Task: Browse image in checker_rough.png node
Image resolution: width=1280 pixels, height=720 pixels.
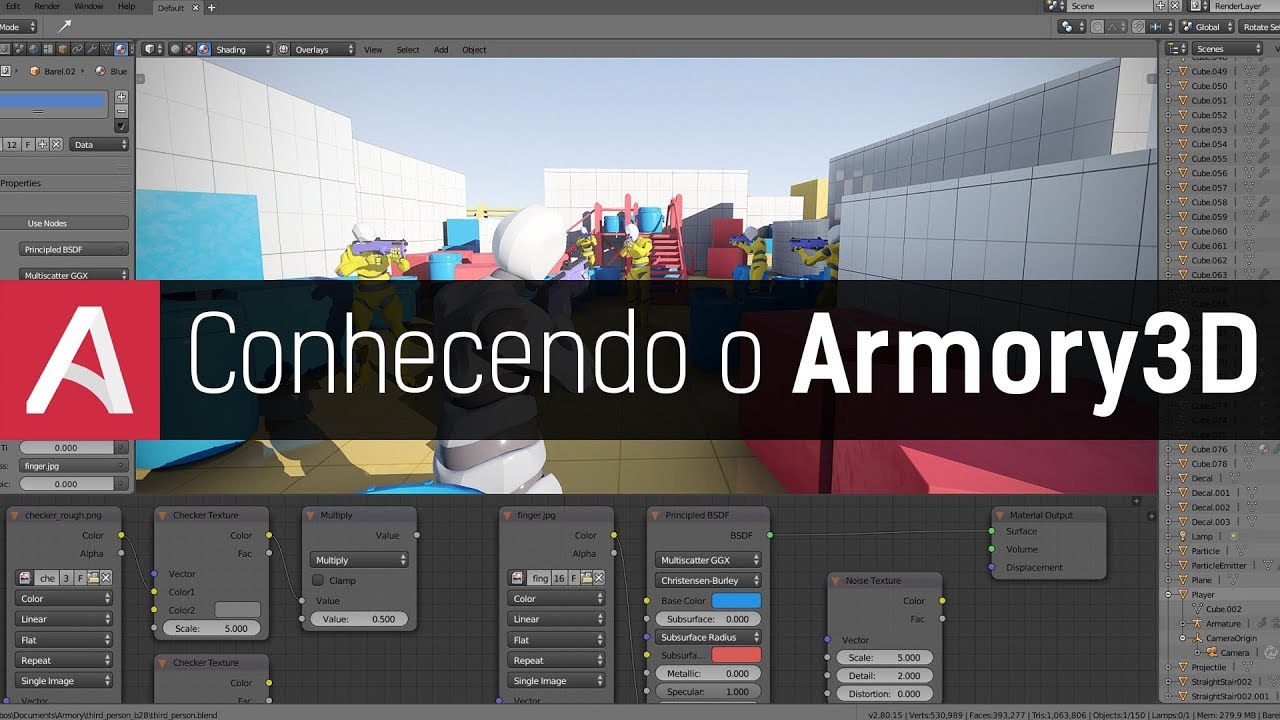Action: click(x=24, y=578)
